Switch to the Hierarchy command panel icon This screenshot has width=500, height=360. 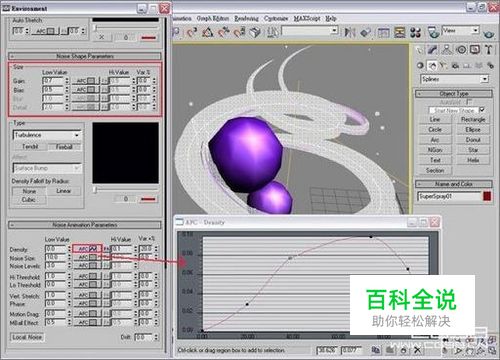pyautogui.click(x=447, y=50)
